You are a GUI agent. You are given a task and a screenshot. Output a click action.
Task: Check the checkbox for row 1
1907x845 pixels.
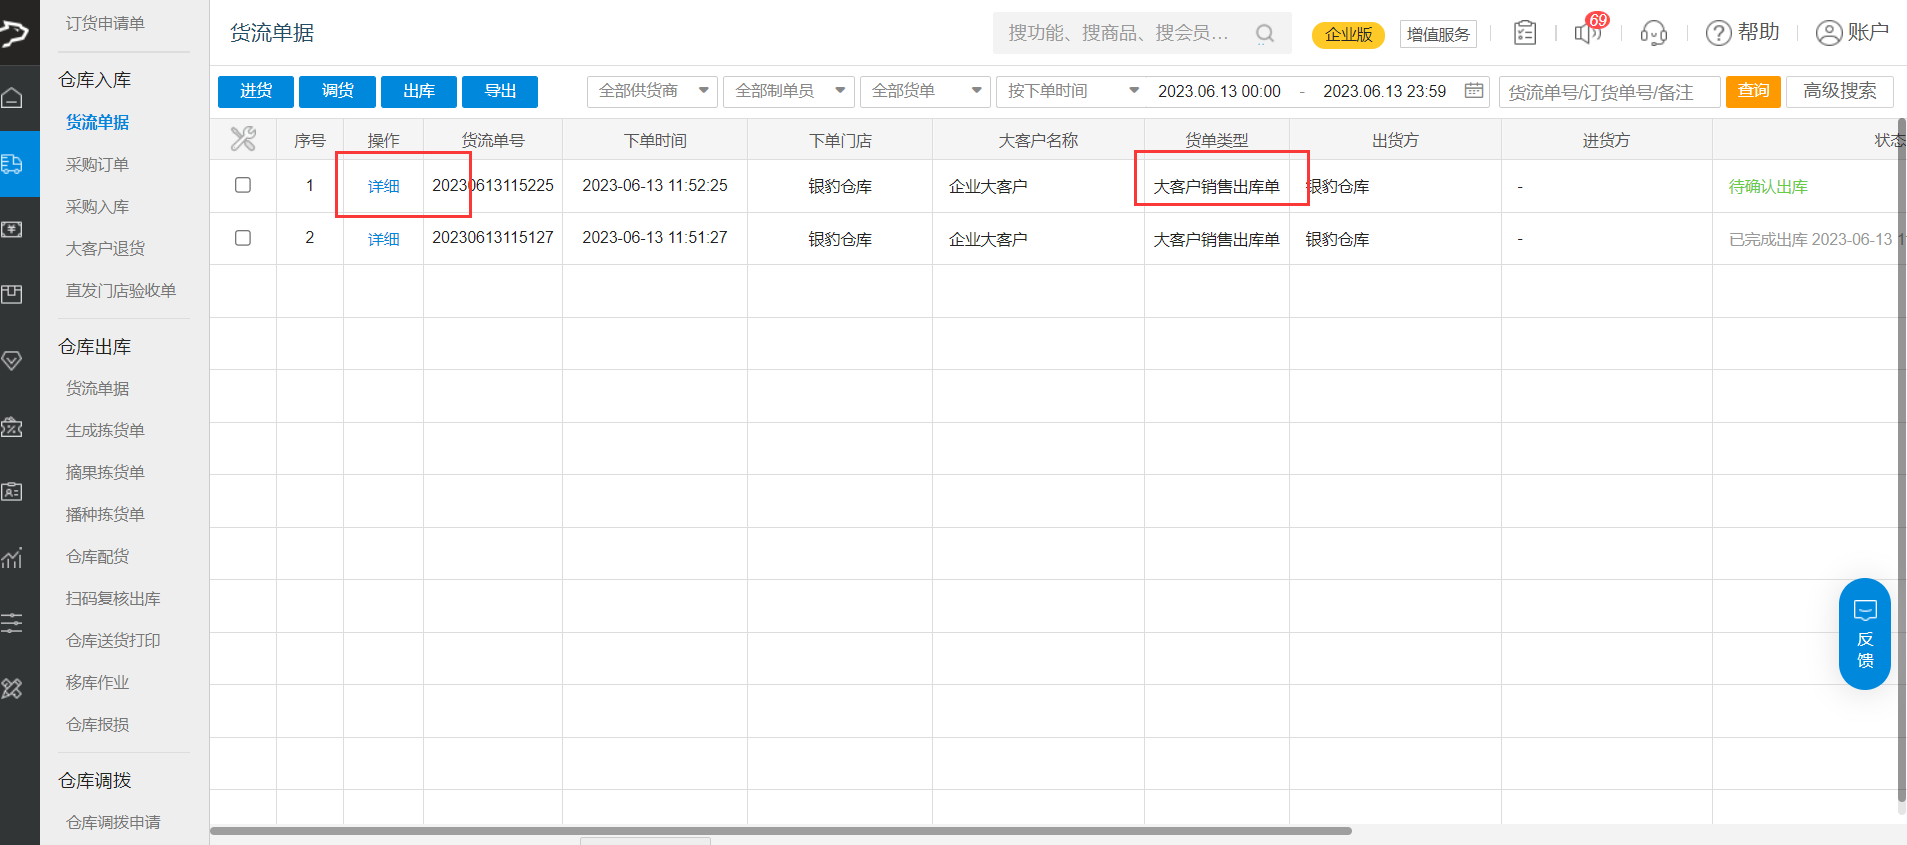tap(243, 185)
